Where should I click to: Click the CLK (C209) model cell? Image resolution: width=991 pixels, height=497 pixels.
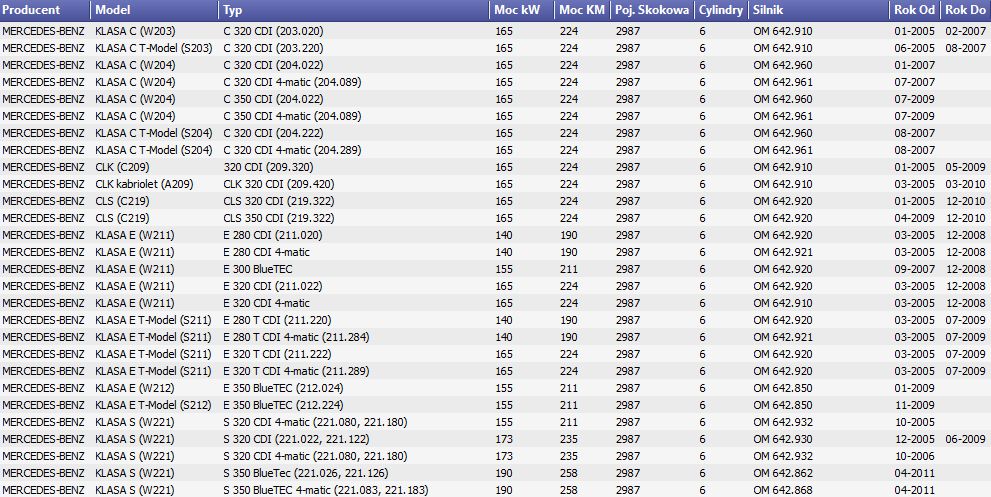click(123, 168)
